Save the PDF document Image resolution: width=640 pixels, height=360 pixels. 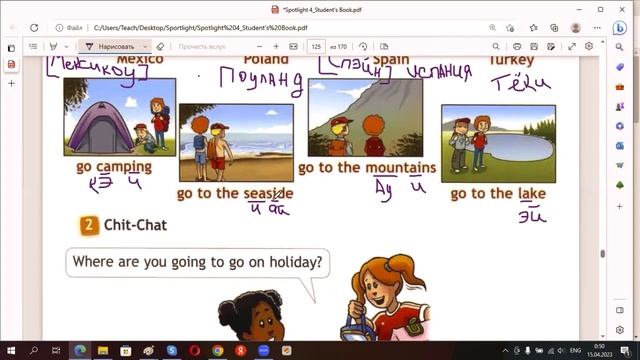534,47
